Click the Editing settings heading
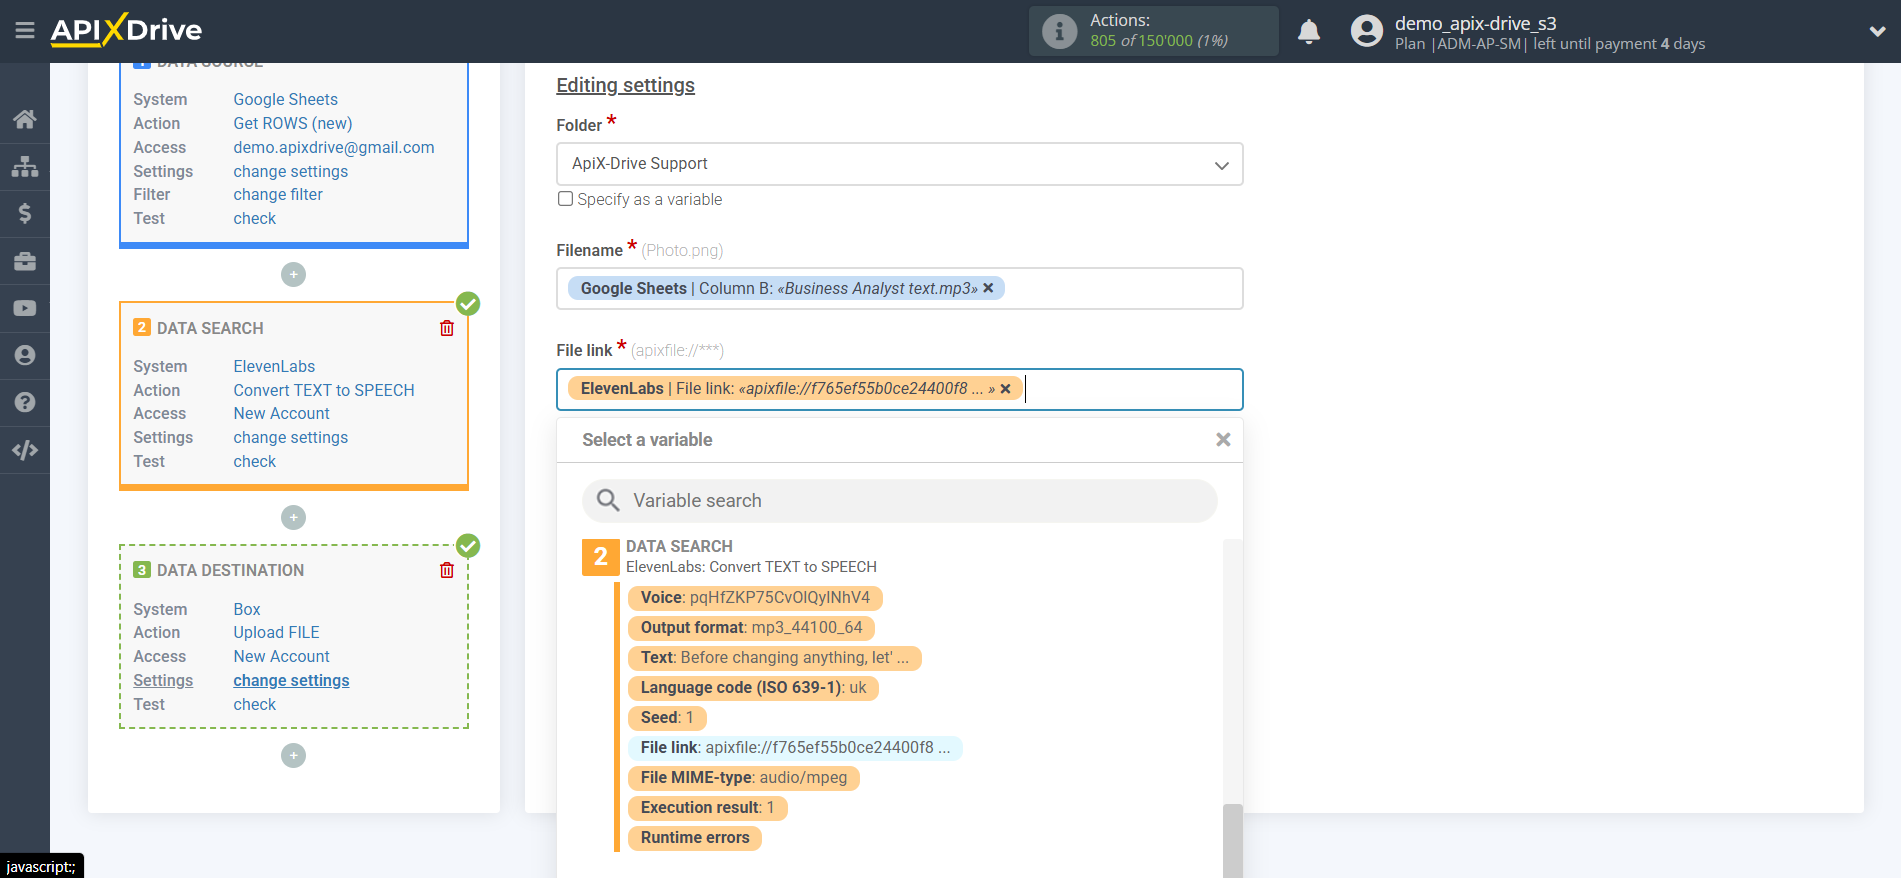 point(625,85)
